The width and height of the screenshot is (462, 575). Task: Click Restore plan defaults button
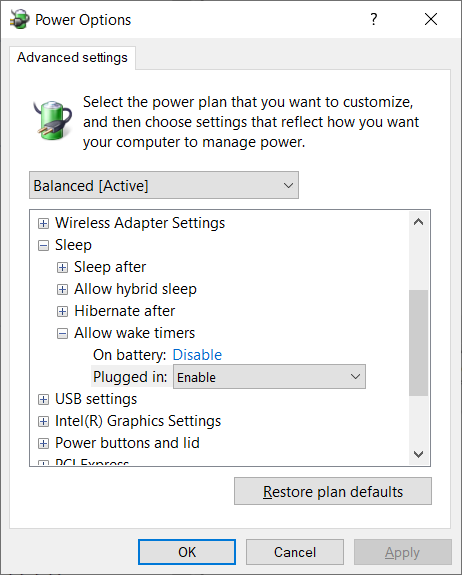coord(333,491)
